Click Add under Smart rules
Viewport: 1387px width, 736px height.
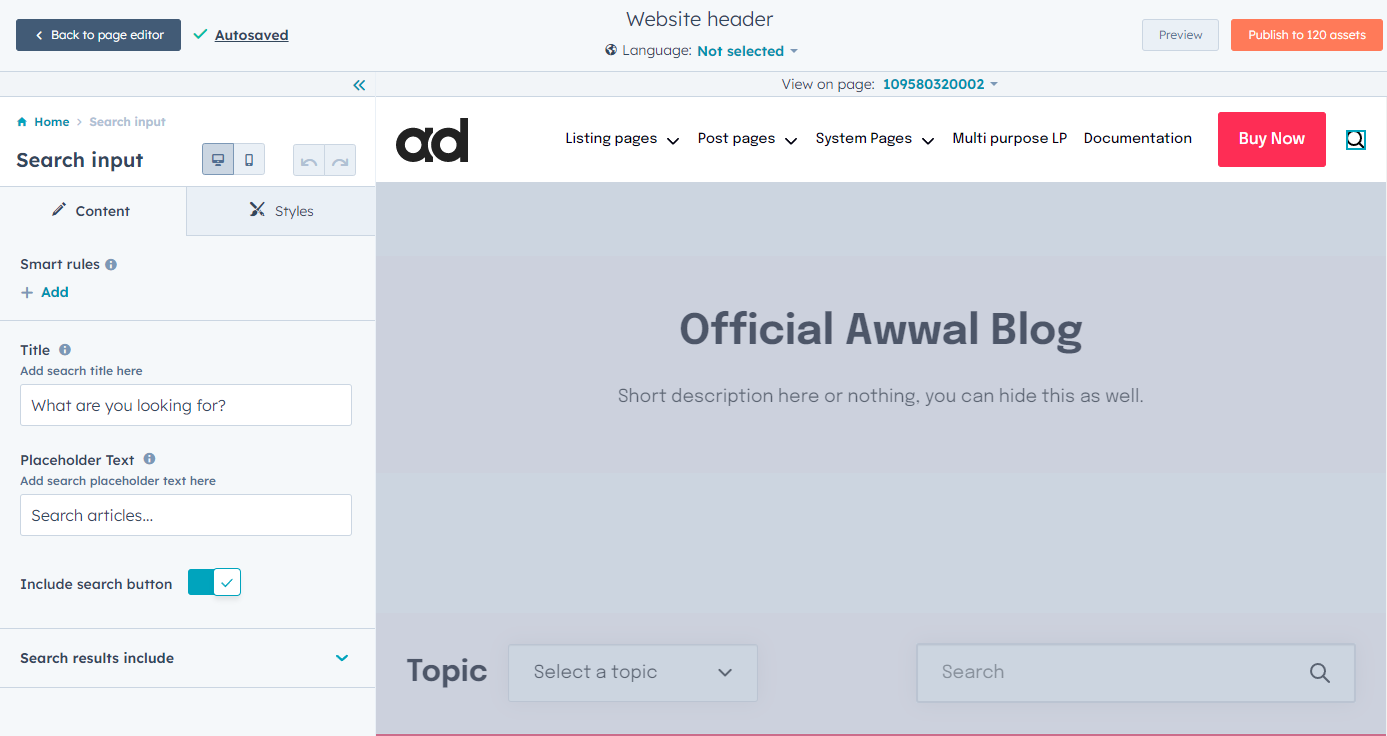click(45, 292)
